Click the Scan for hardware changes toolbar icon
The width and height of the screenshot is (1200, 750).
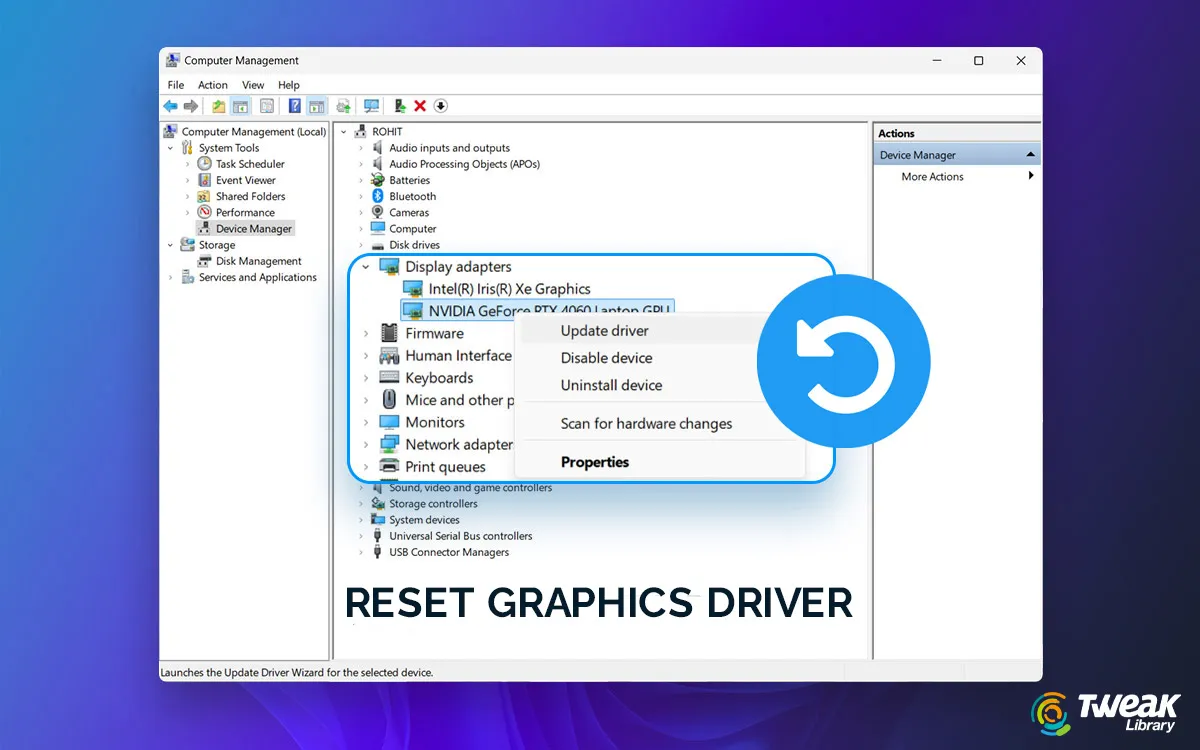(x=371, y=106)
